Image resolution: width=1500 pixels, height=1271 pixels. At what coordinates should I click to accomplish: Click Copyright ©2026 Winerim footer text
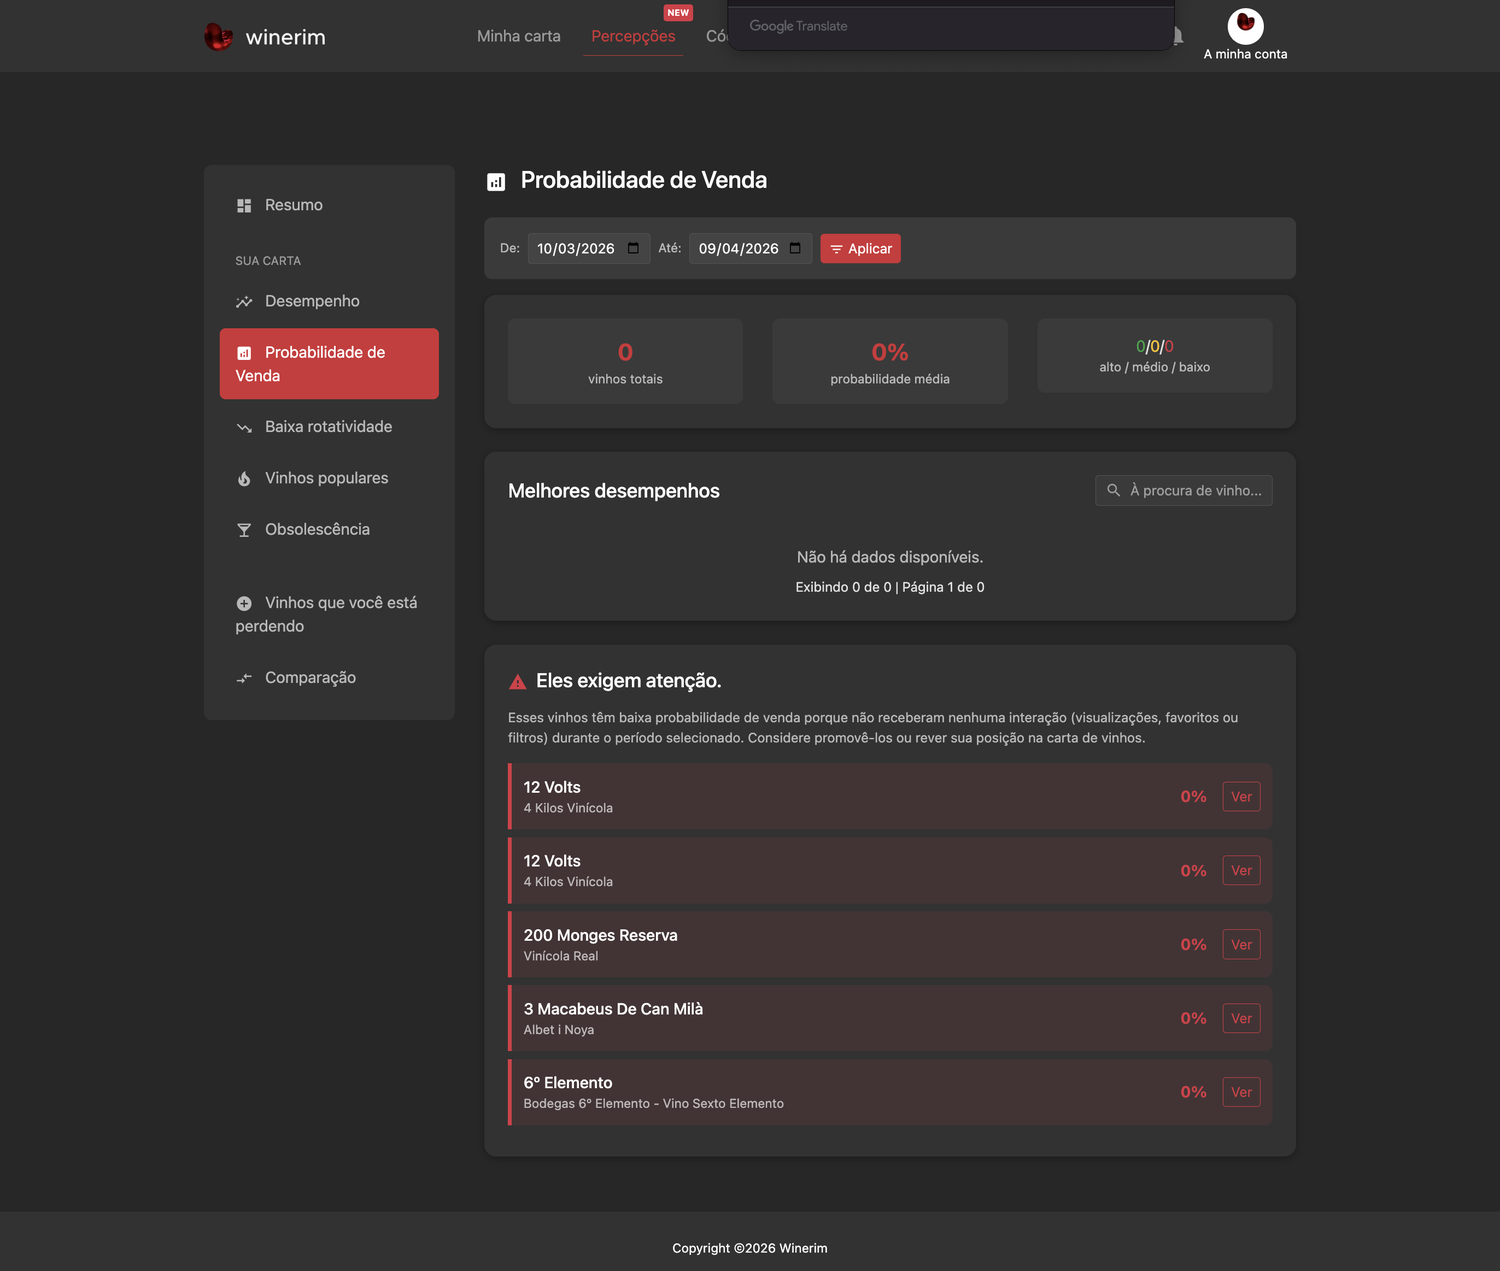(750, 1248)
